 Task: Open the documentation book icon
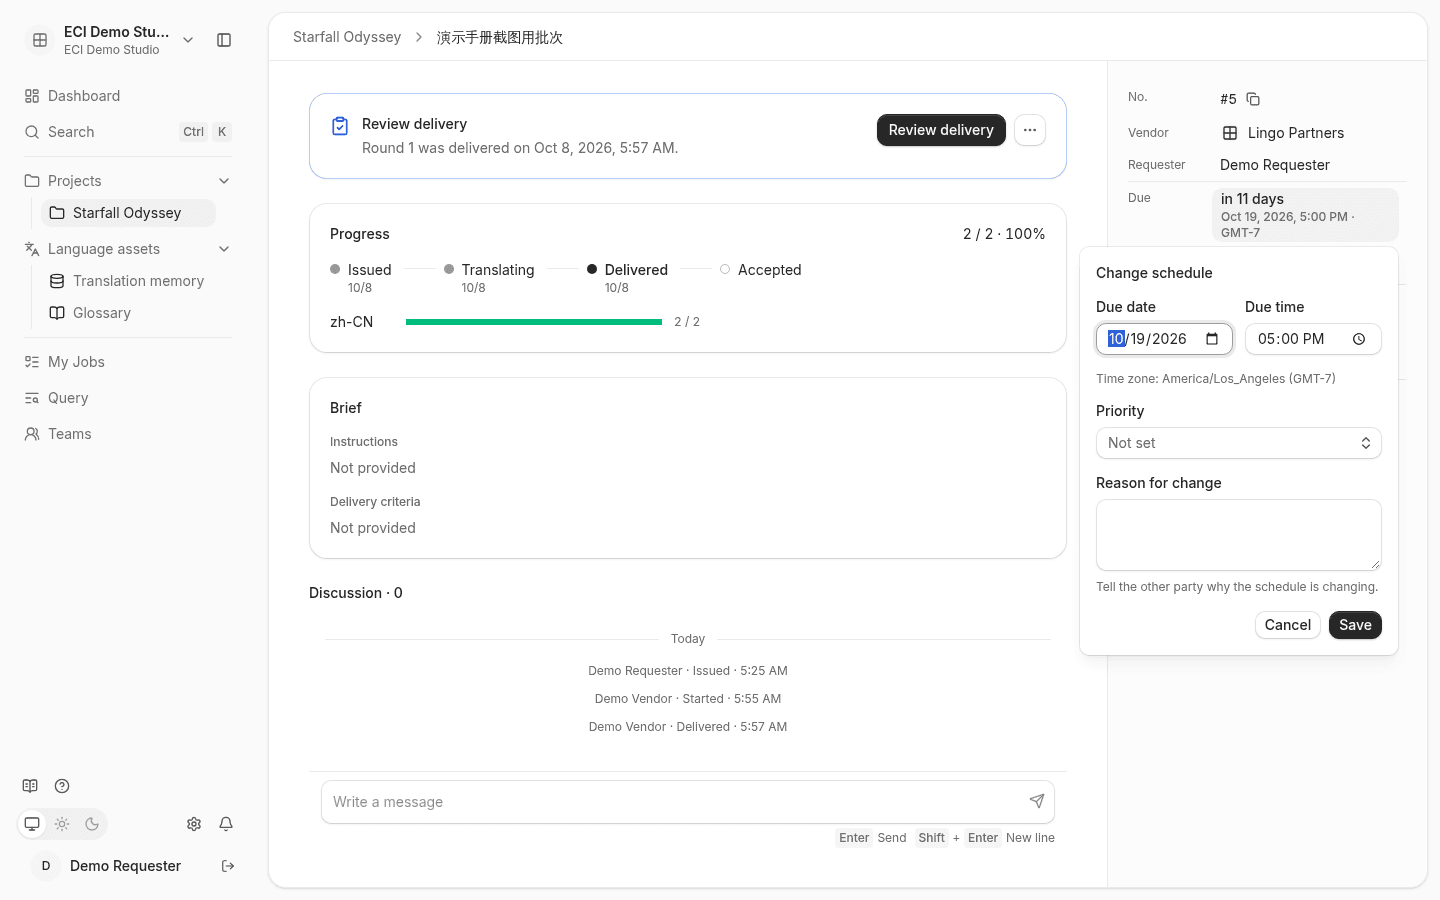pyautogui.click(x=30, y=786)
